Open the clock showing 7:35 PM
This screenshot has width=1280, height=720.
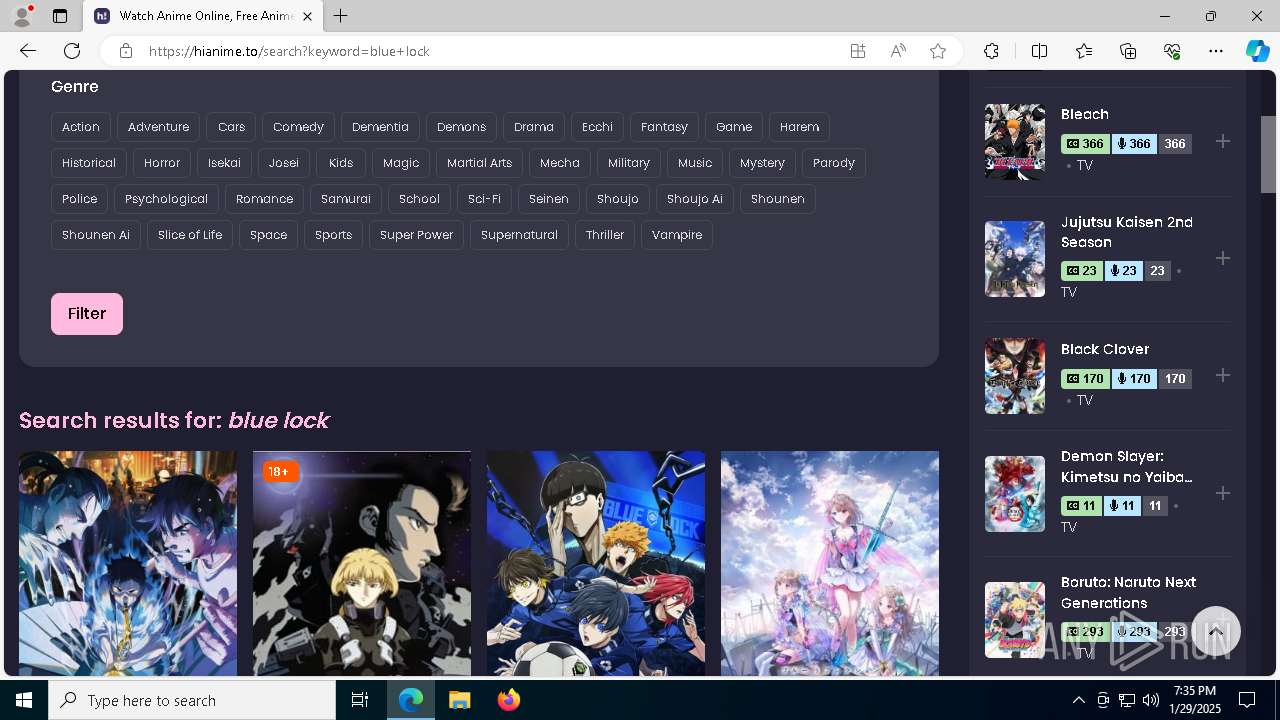coord(1195,700)
